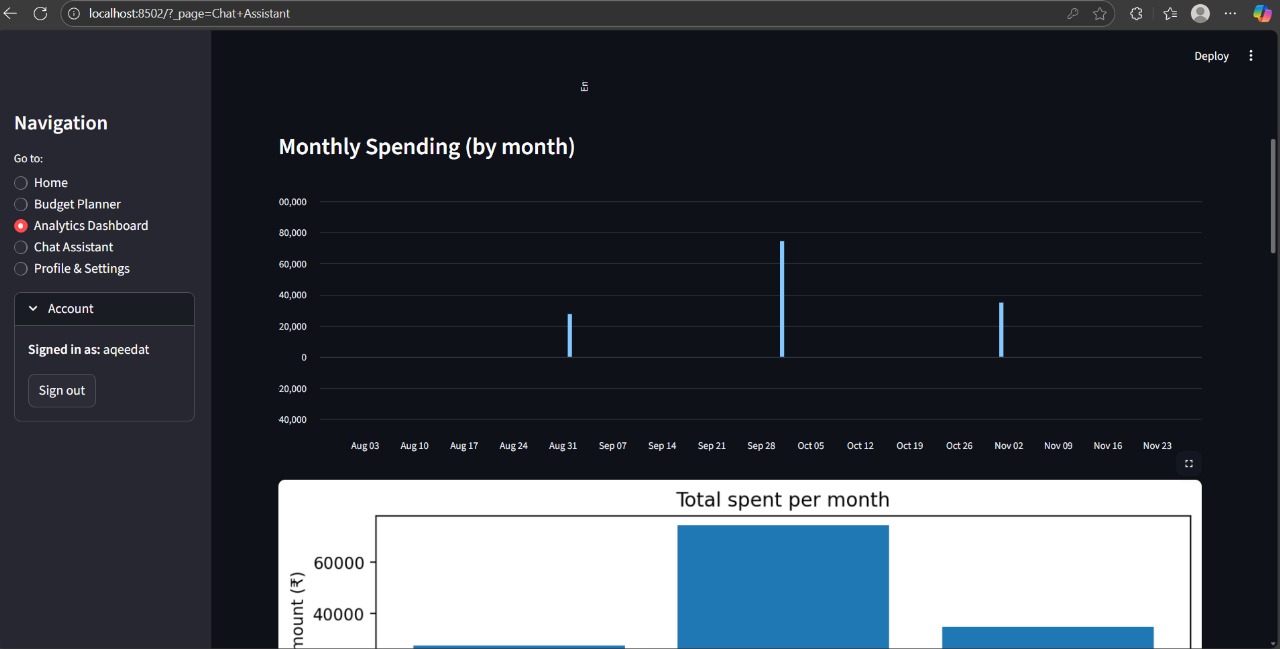Screen dimensions: 1280x649
Task: Open the browser profile avatar
Action: [1201, 13]
